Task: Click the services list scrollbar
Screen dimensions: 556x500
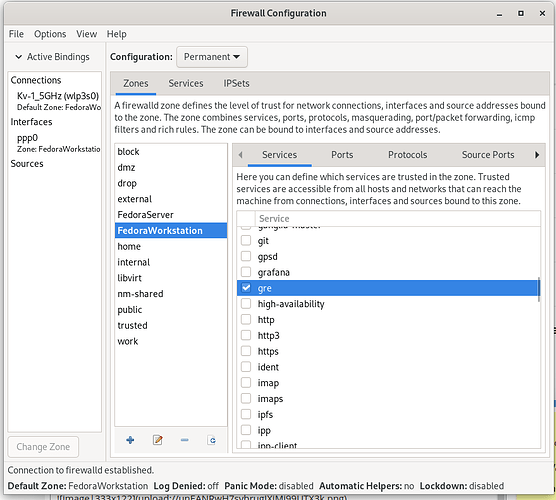Action: pos(539,290)
